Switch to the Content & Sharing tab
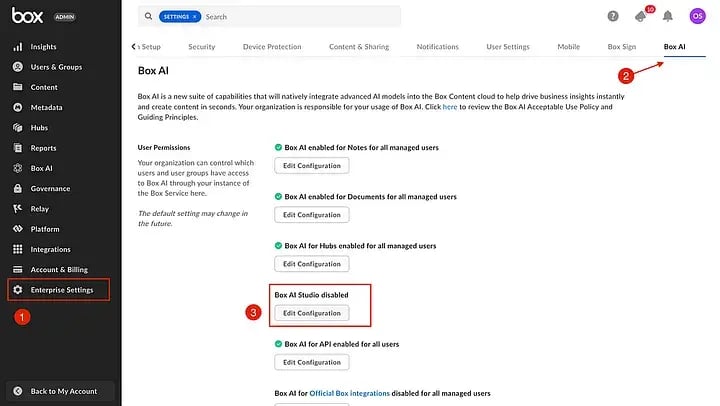Viewport: 720px width, 406px height. (359, 47)
